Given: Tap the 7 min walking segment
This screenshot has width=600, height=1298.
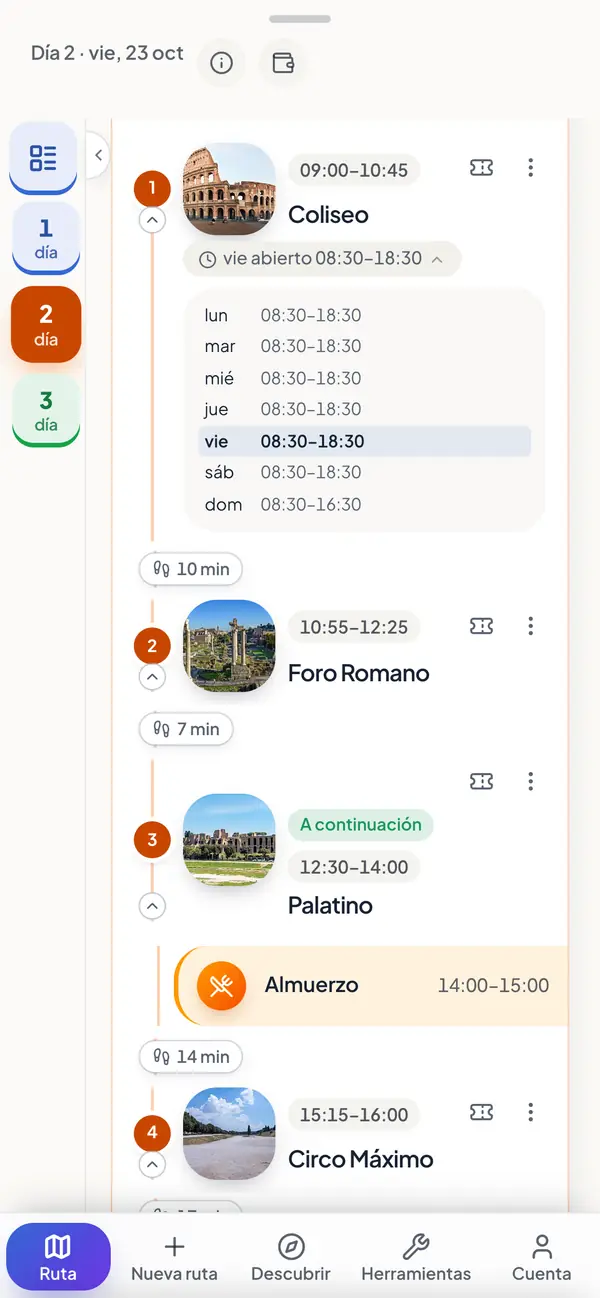Looking at the screenshot, I should tap(186, 729).
